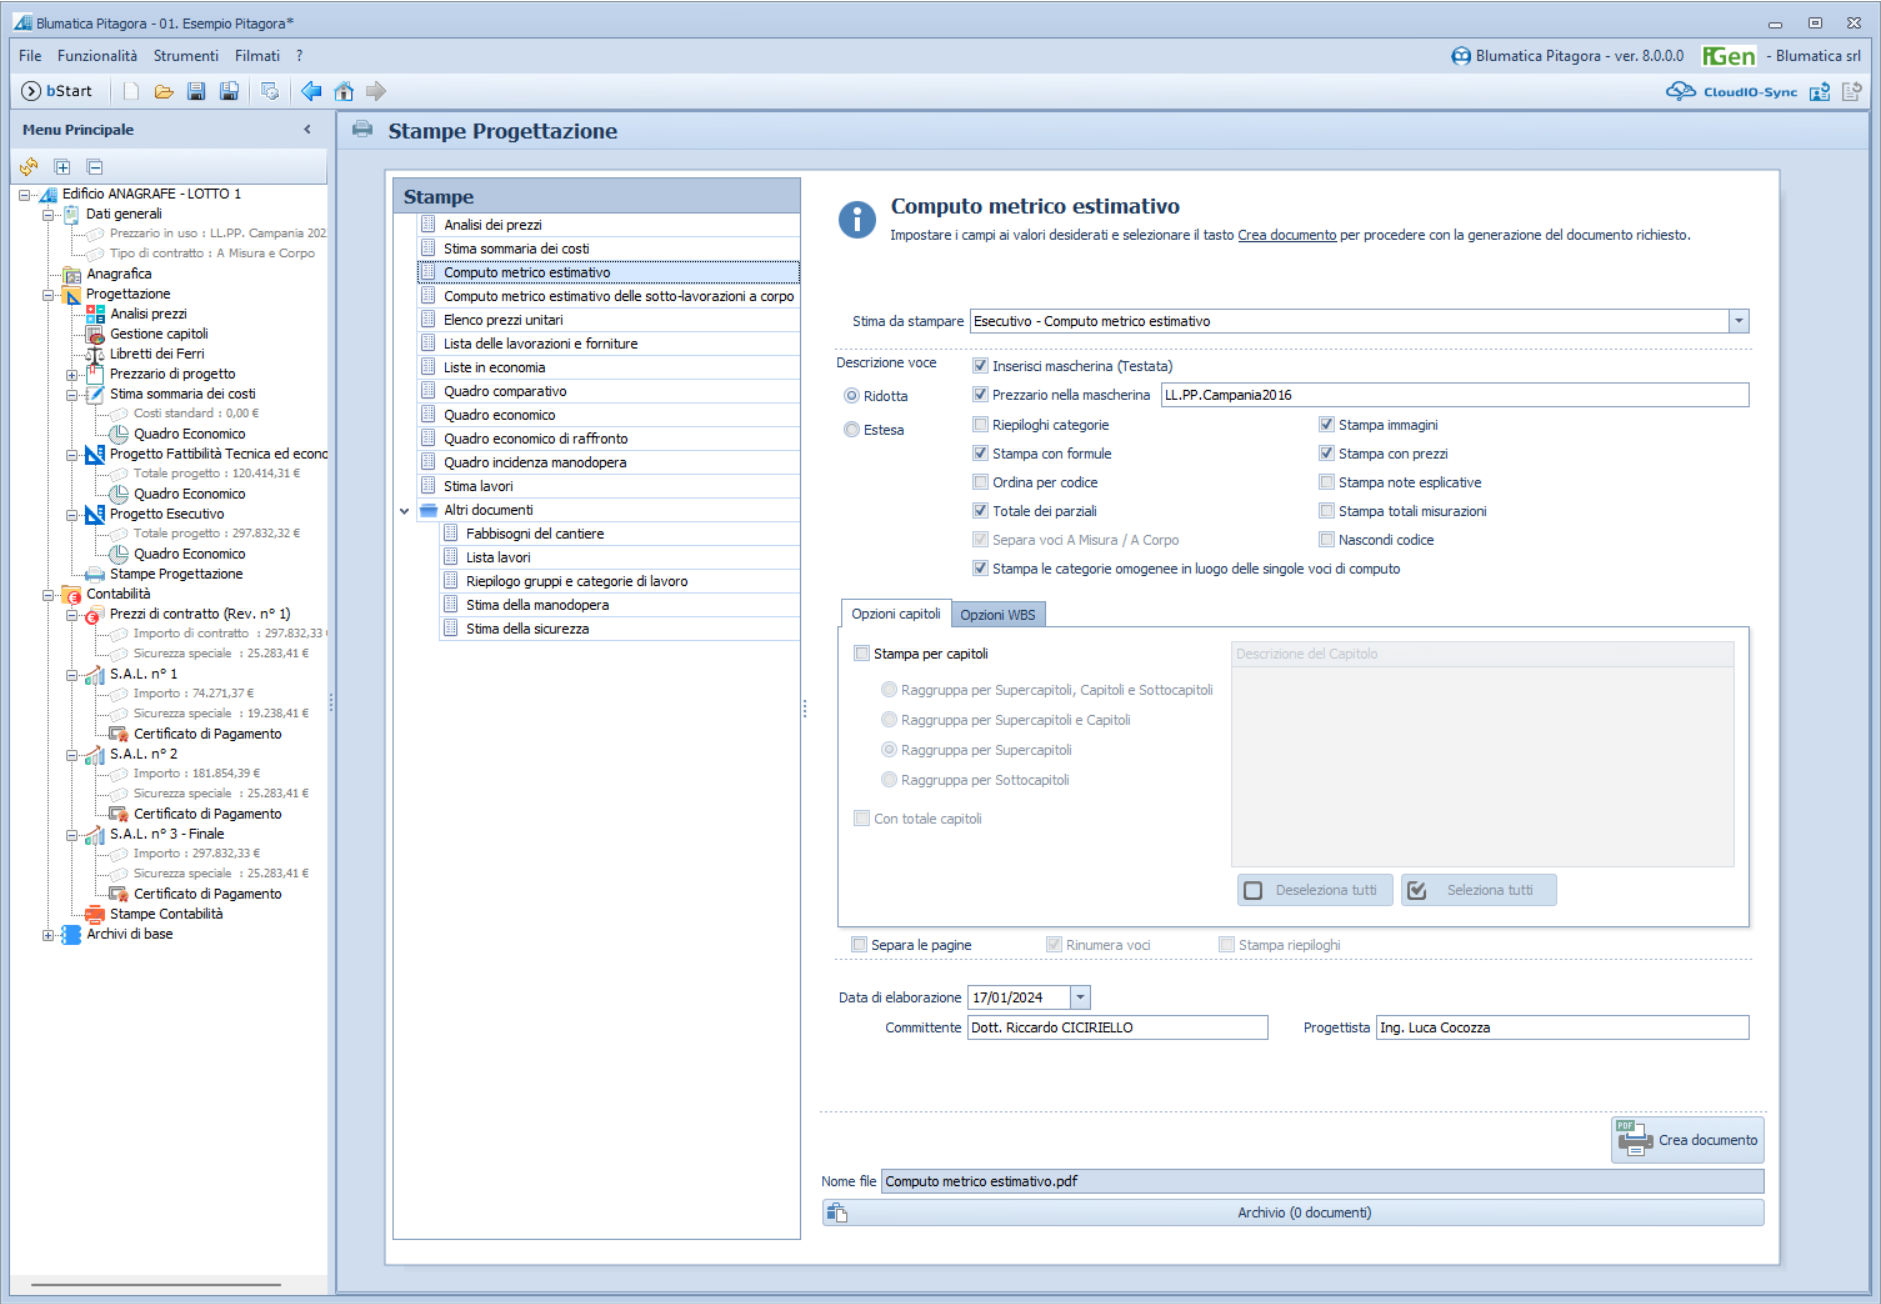Enable the Riepiloghi categorie checkbox
The image size is (1881, 1304).
tap(980, 424)
